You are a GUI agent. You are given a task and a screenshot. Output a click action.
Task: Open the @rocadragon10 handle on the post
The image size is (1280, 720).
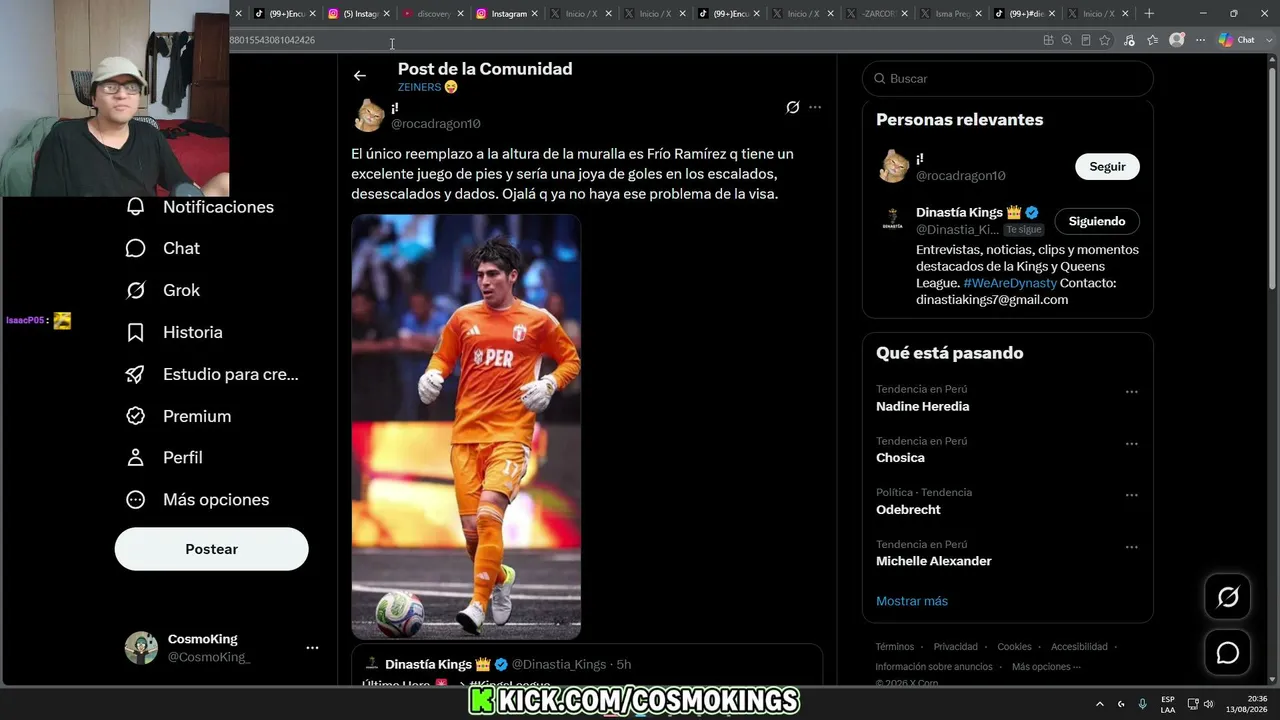click(x=436, y=124)
